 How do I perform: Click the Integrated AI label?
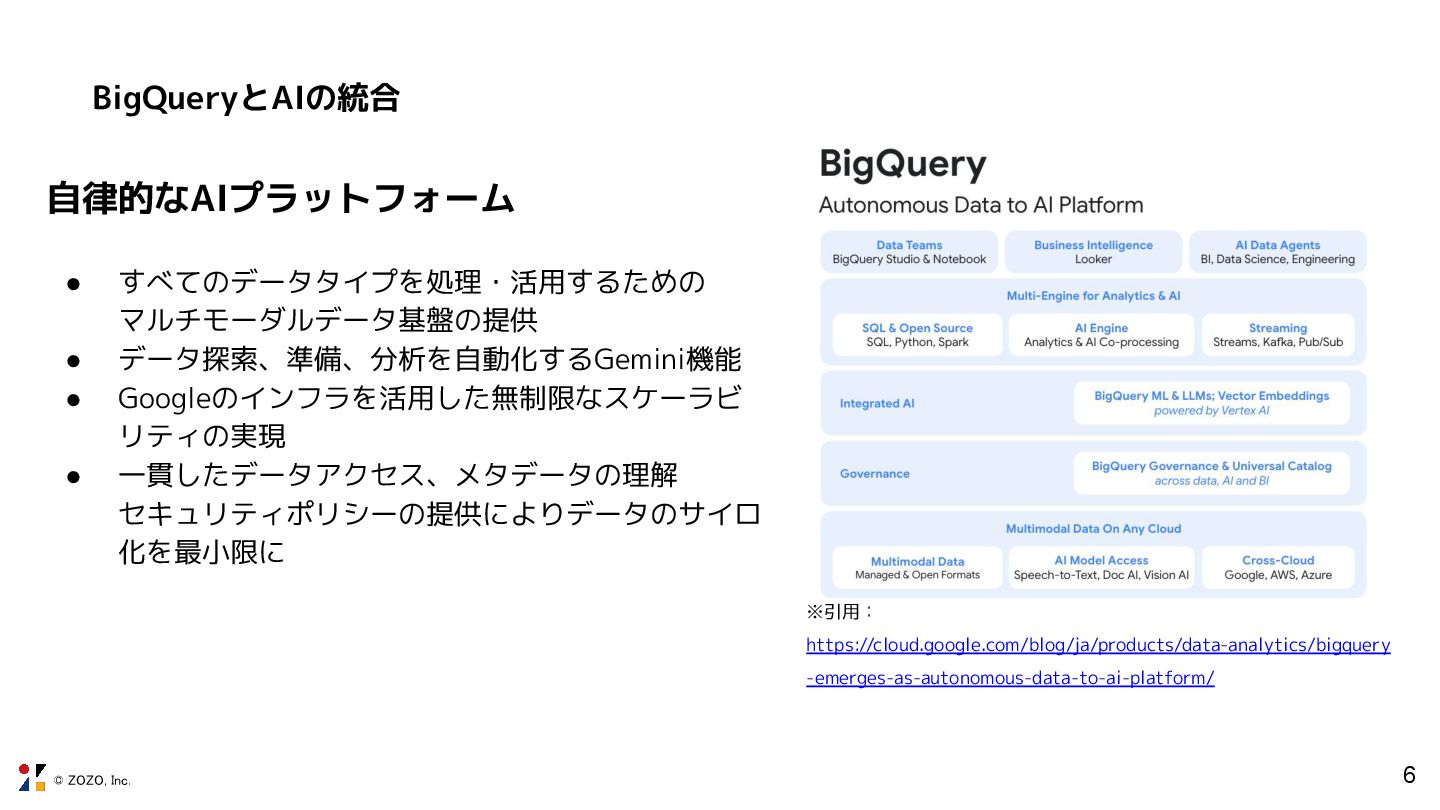click(x=877, y=404)
